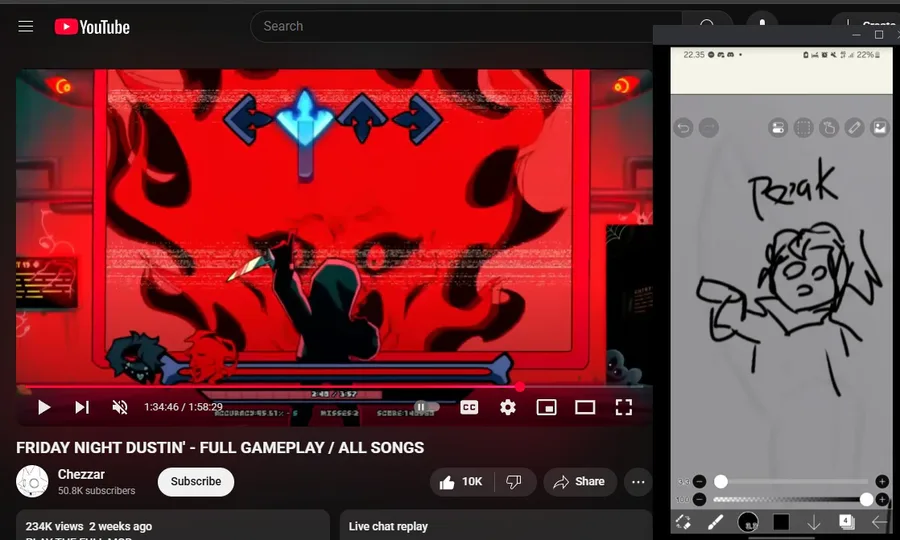This screenshot has width=900, height=540.
Task: Open the Chezzar channel avatar
Action: coord(32,481)
